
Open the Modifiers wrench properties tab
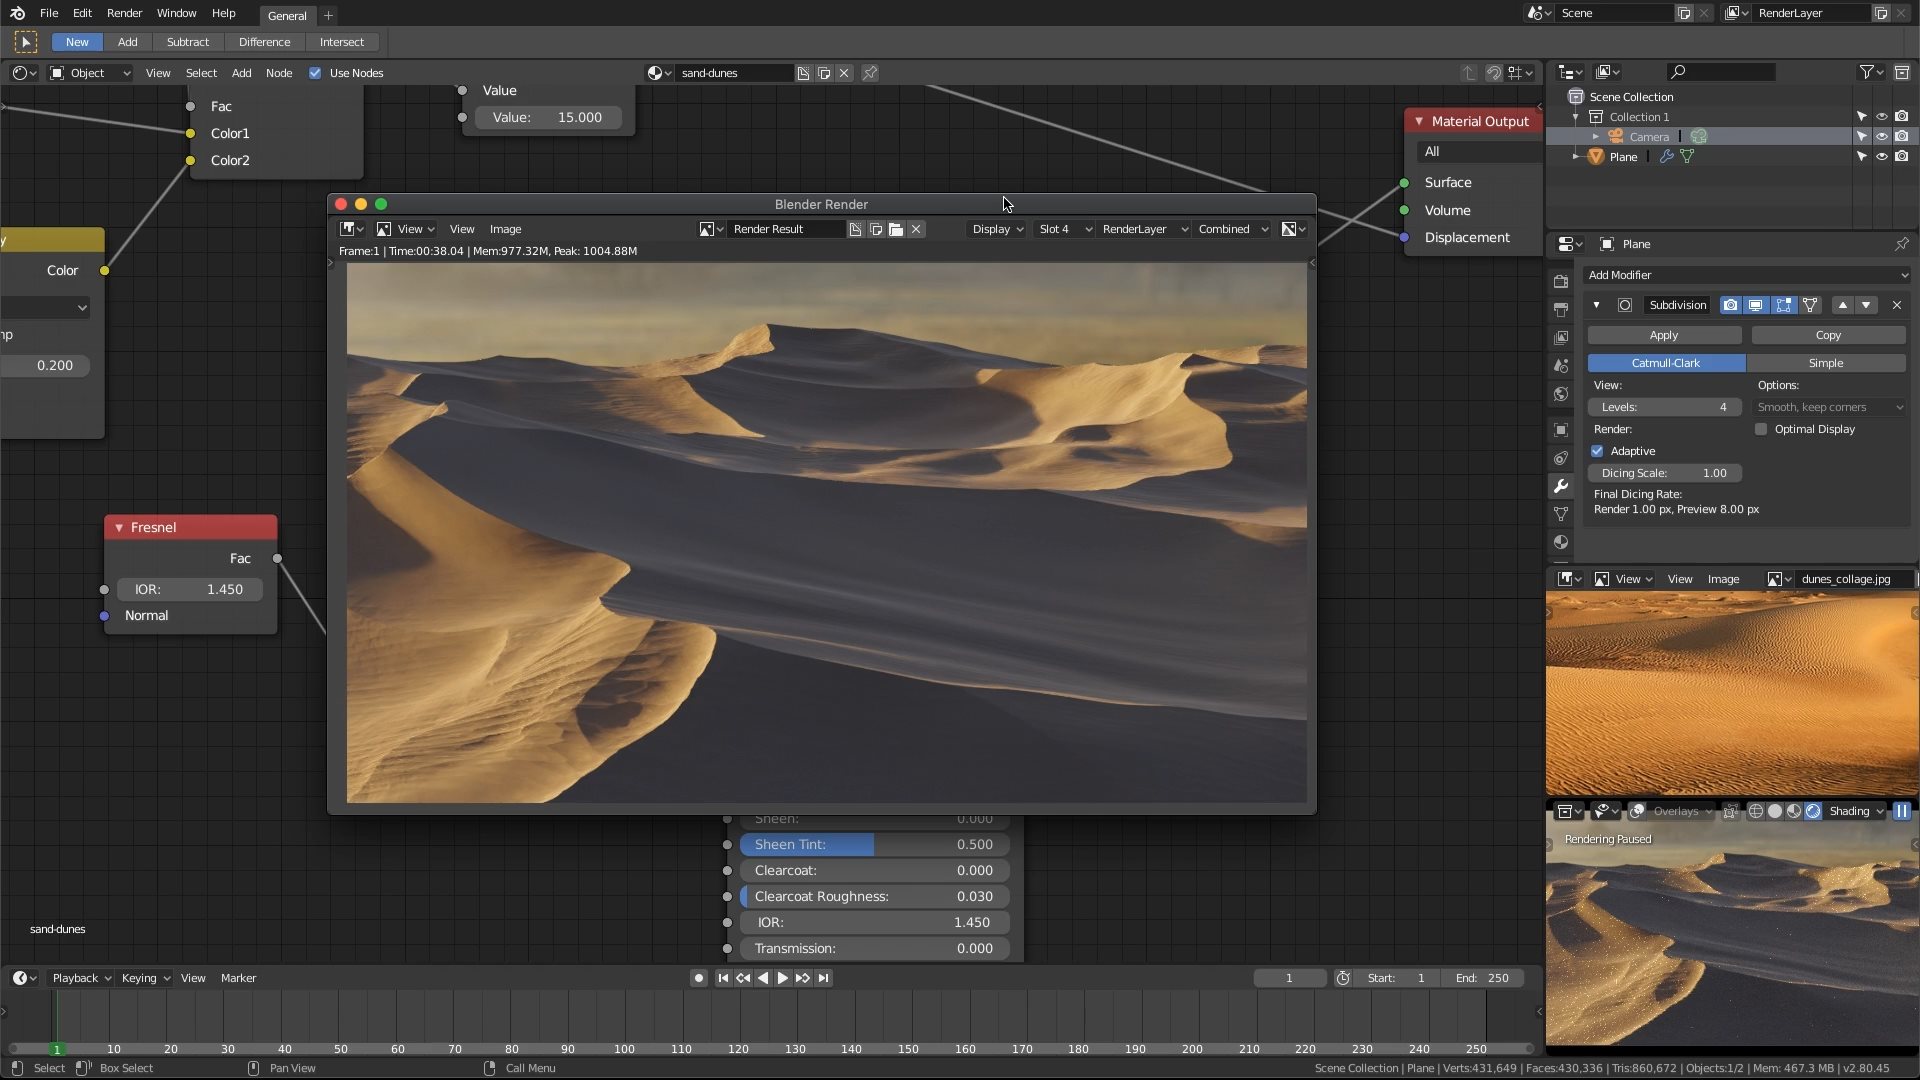[x=1561, y=486]
